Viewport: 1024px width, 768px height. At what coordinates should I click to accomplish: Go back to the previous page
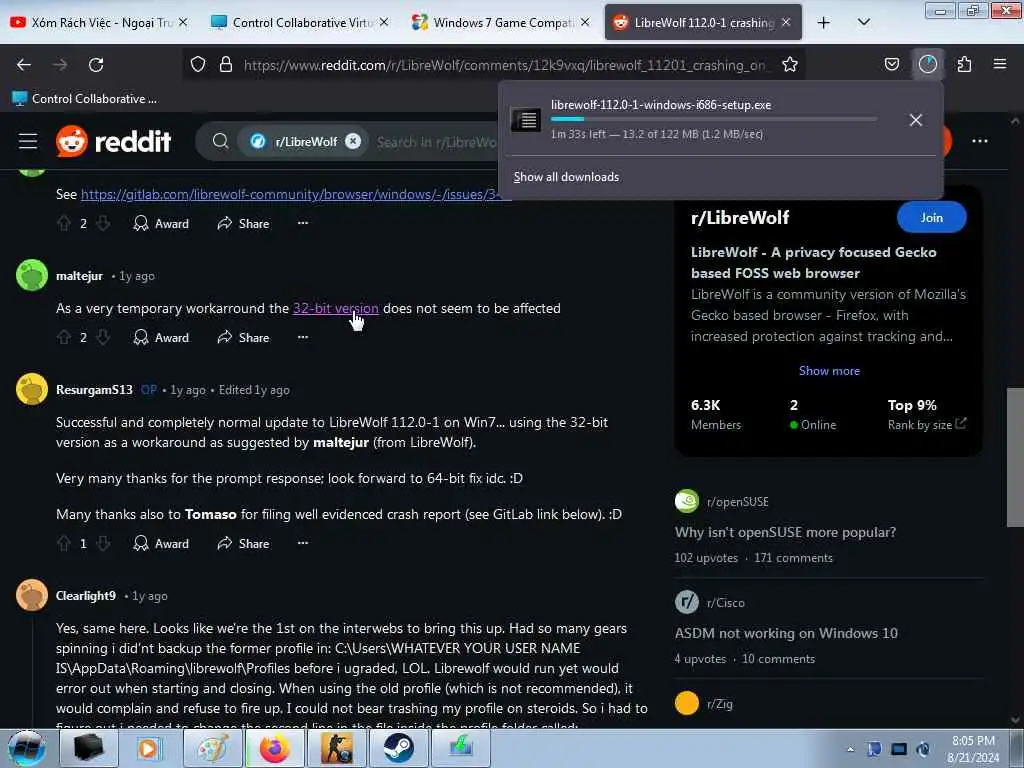click(x=24, y=65)
